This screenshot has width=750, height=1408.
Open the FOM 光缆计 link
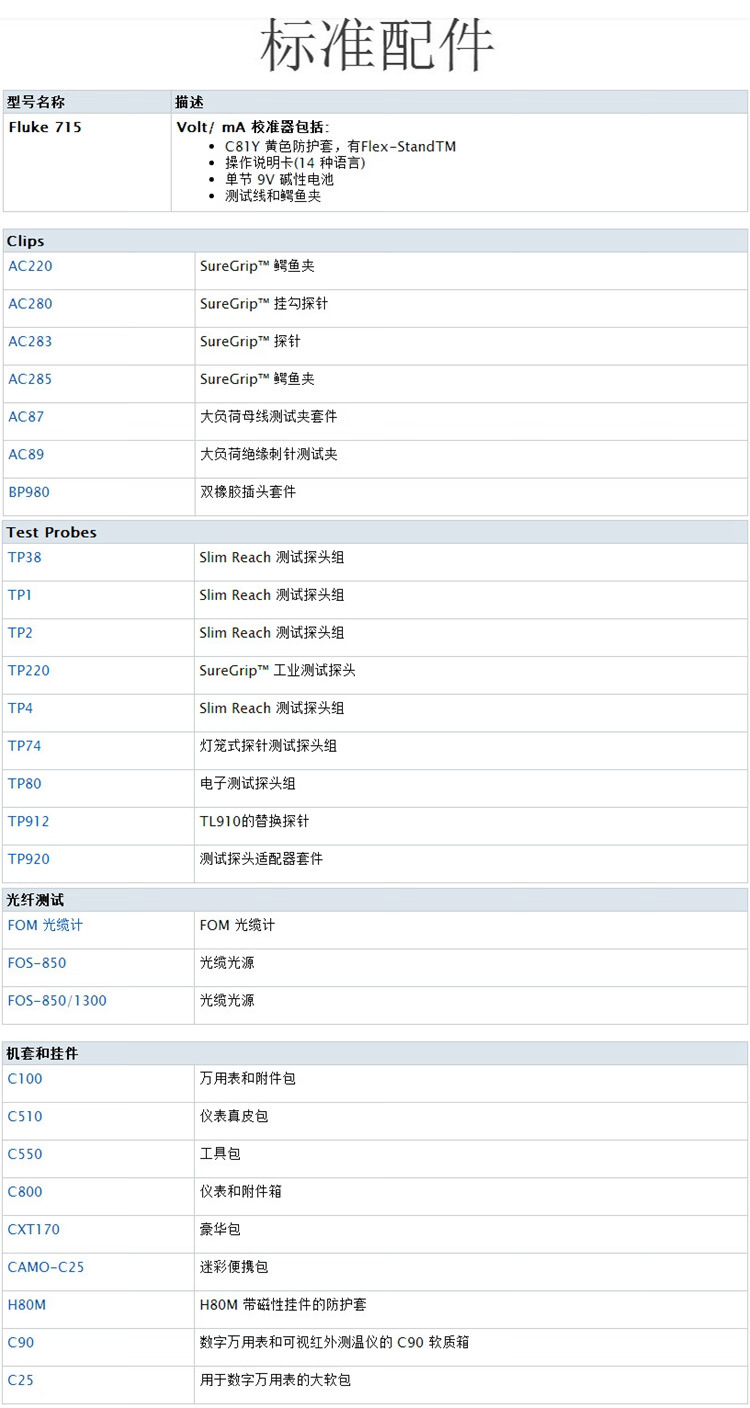click(x=45, y=926)
